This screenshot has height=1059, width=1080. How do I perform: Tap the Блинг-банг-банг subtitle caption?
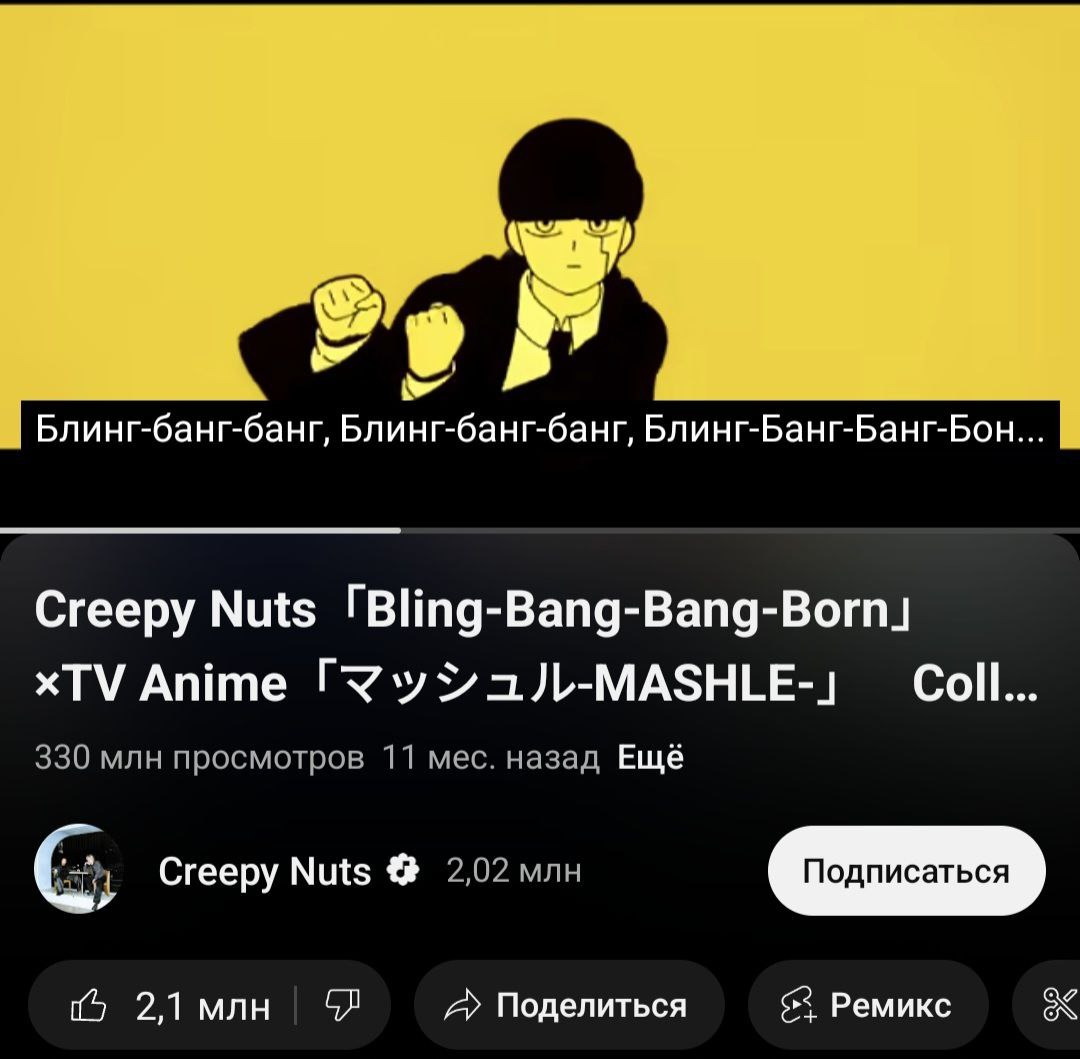pyautogui.click(x=540, y=430)
